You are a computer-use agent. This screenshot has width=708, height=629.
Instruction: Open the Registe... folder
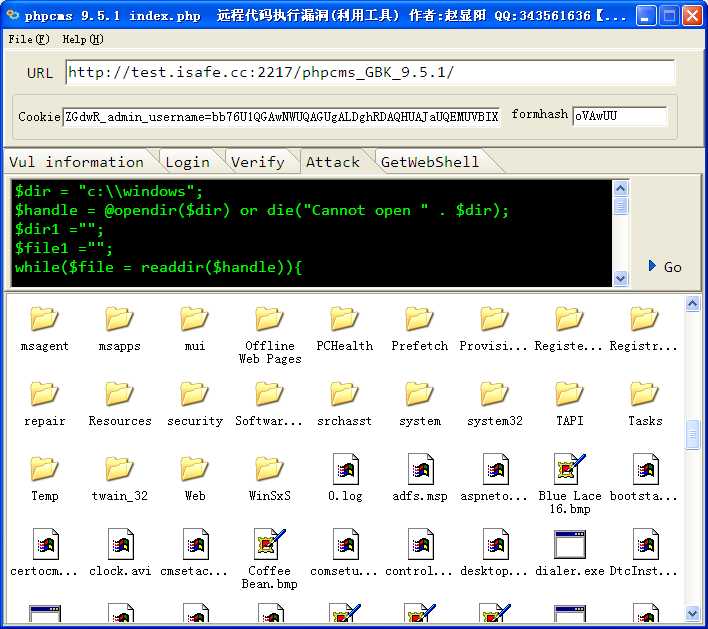point(569,318)
